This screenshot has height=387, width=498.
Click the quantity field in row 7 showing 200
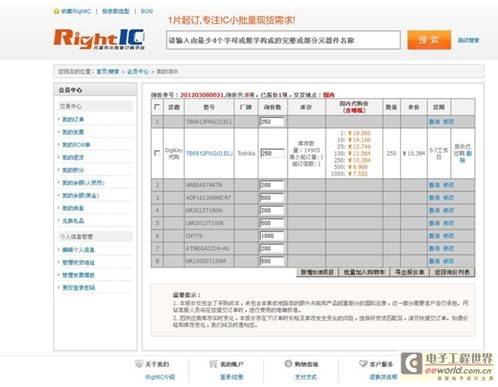coord(272,248)
